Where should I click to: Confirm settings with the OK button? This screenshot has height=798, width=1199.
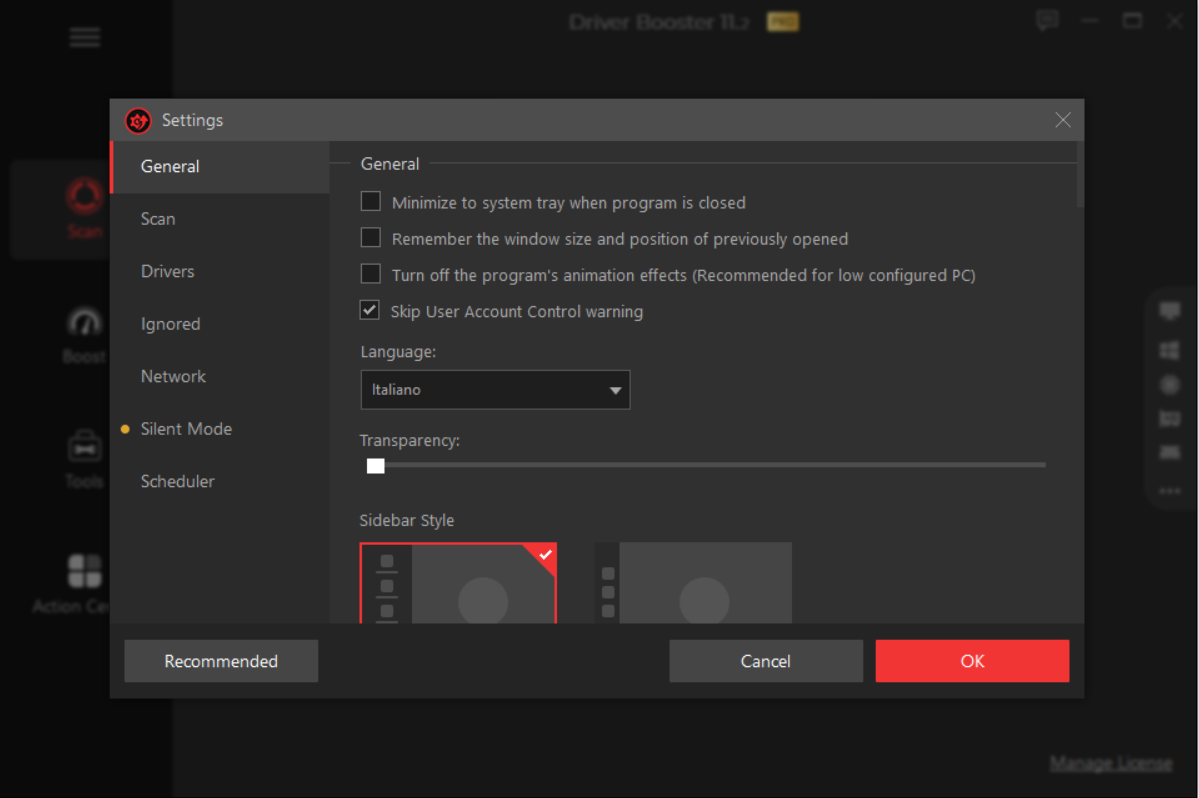[972, 661]
